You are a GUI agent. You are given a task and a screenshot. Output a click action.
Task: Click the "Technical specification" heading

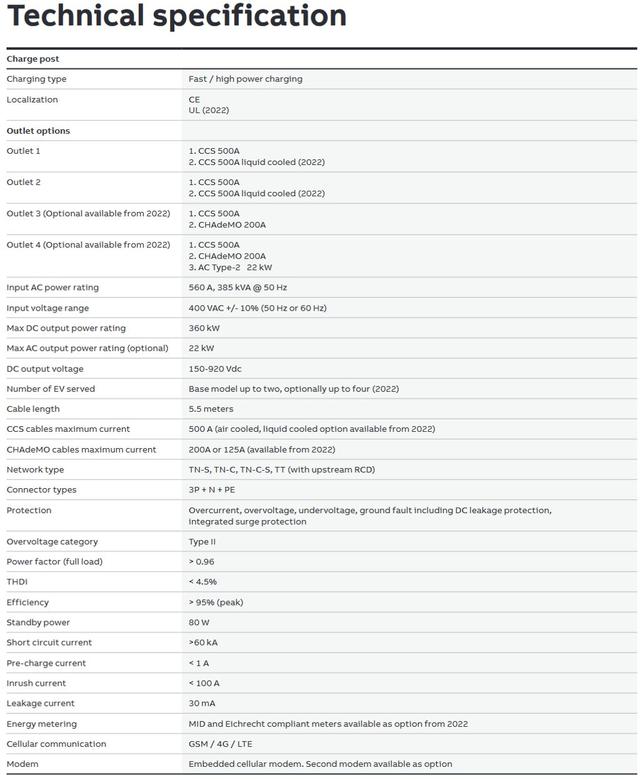177,17
